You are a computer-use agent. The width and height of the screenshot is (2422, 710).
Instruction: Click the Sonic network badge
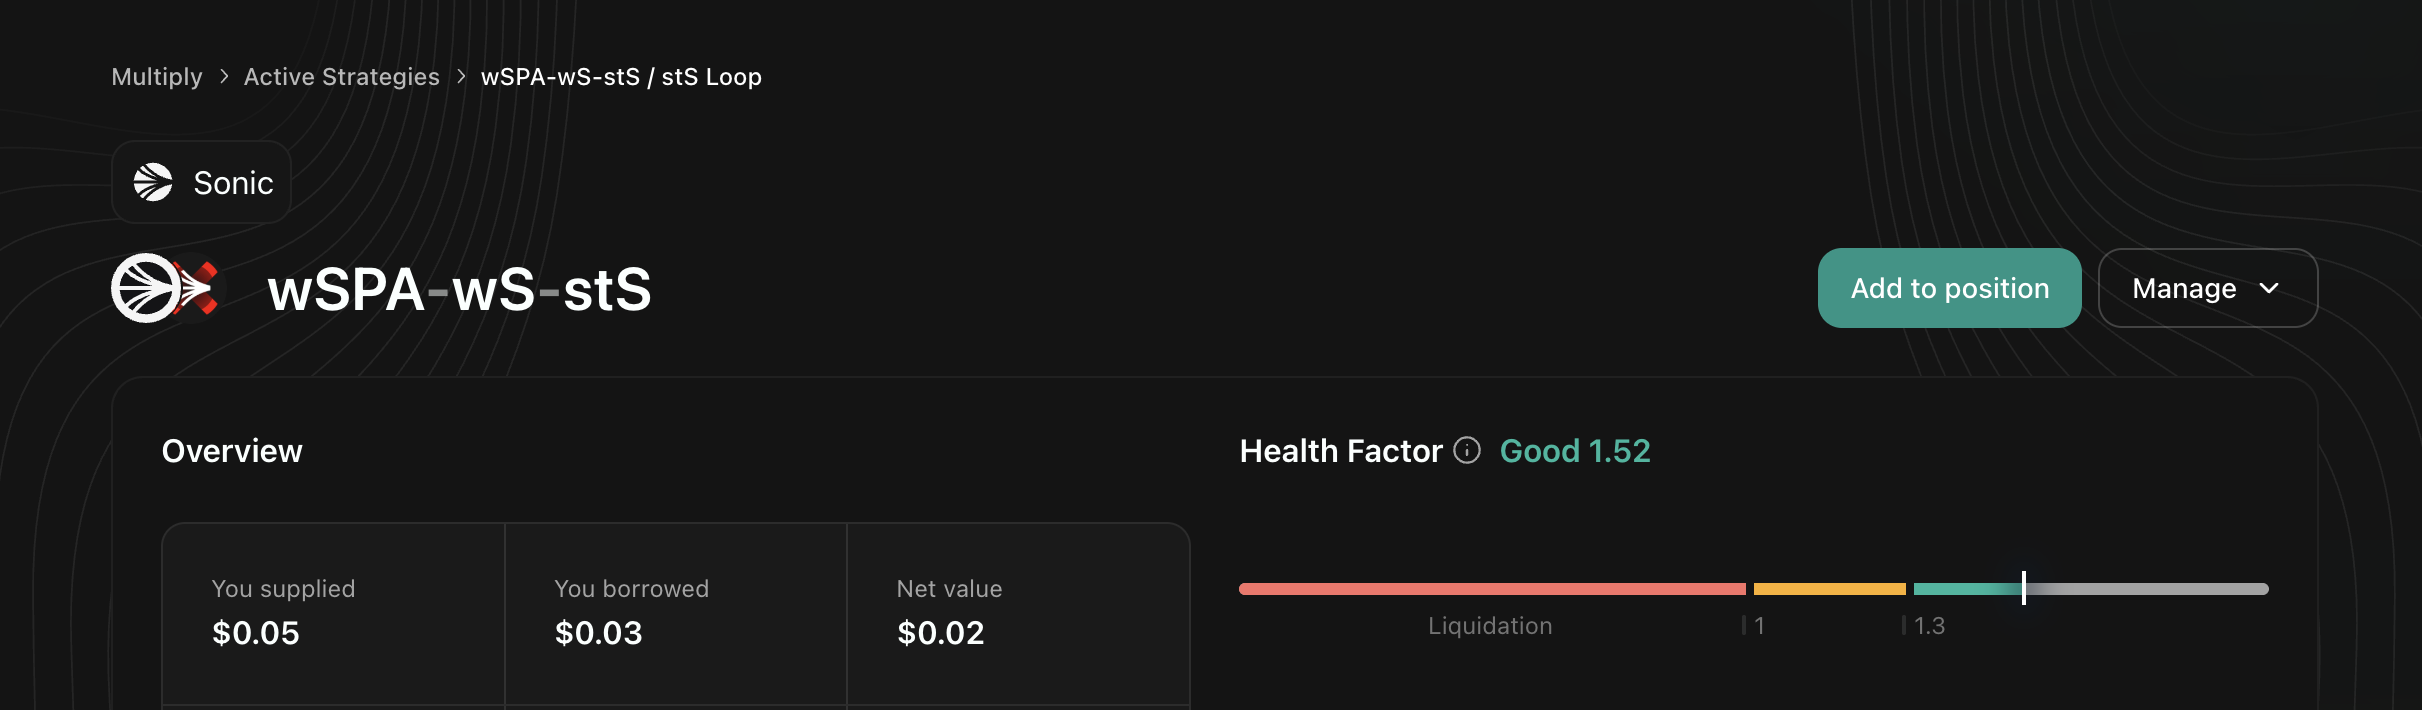202,183
